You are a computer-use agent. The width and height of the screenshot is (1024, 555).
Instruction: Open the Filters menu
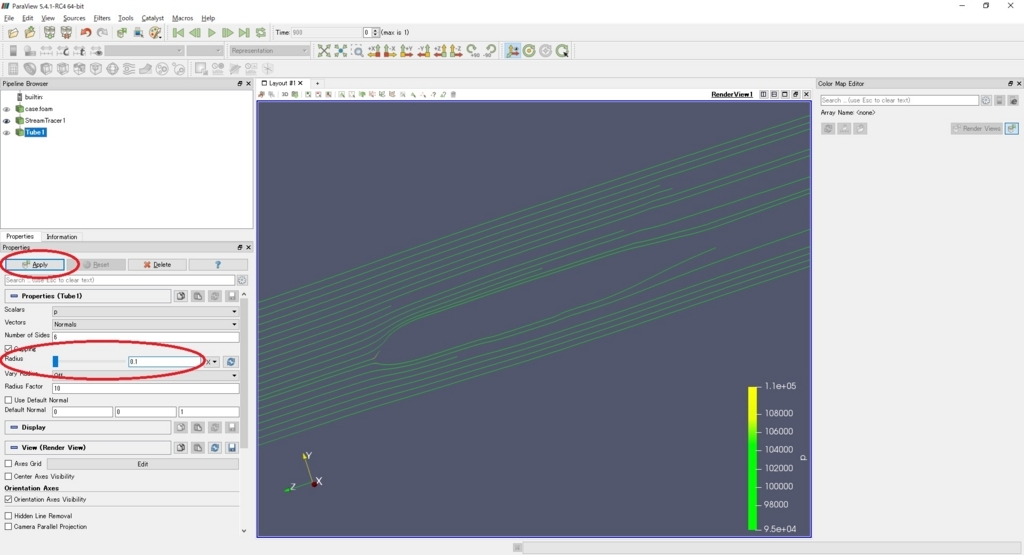tap(102, 18)
